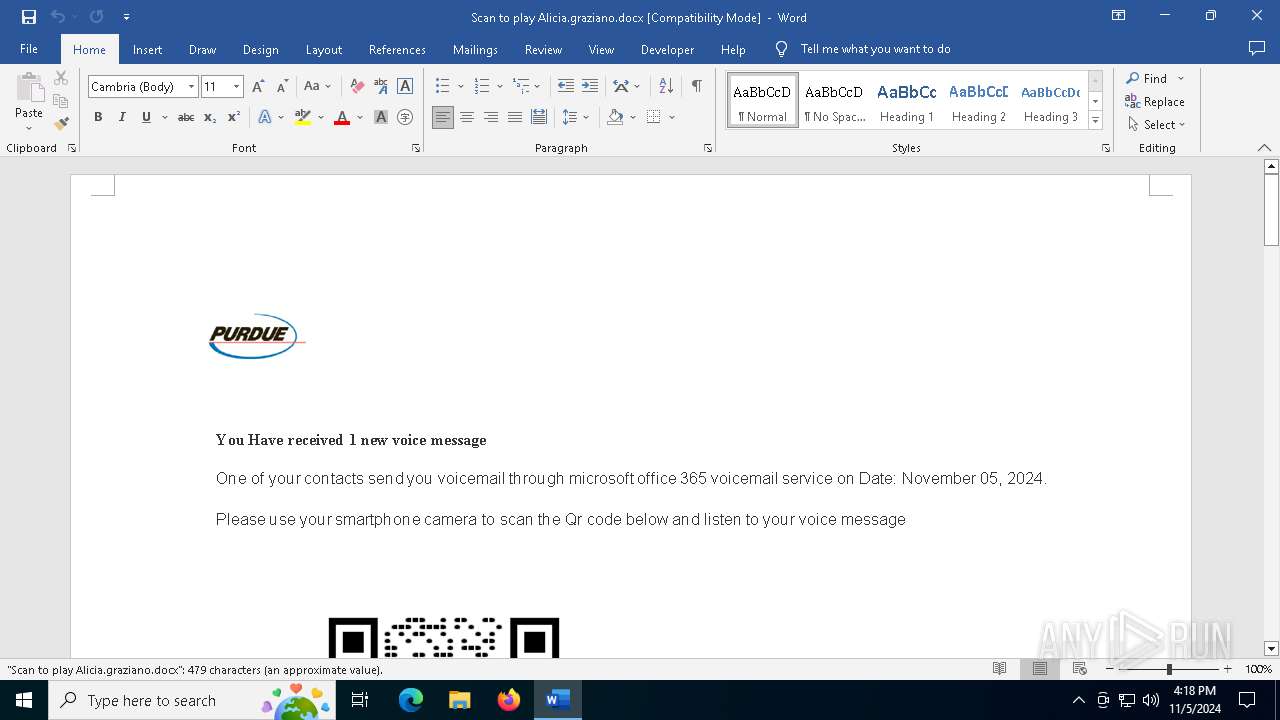The width and height of the screenshot is (1280, 720).
Task: Switch to the Layout tab
Action: point(323,49)
